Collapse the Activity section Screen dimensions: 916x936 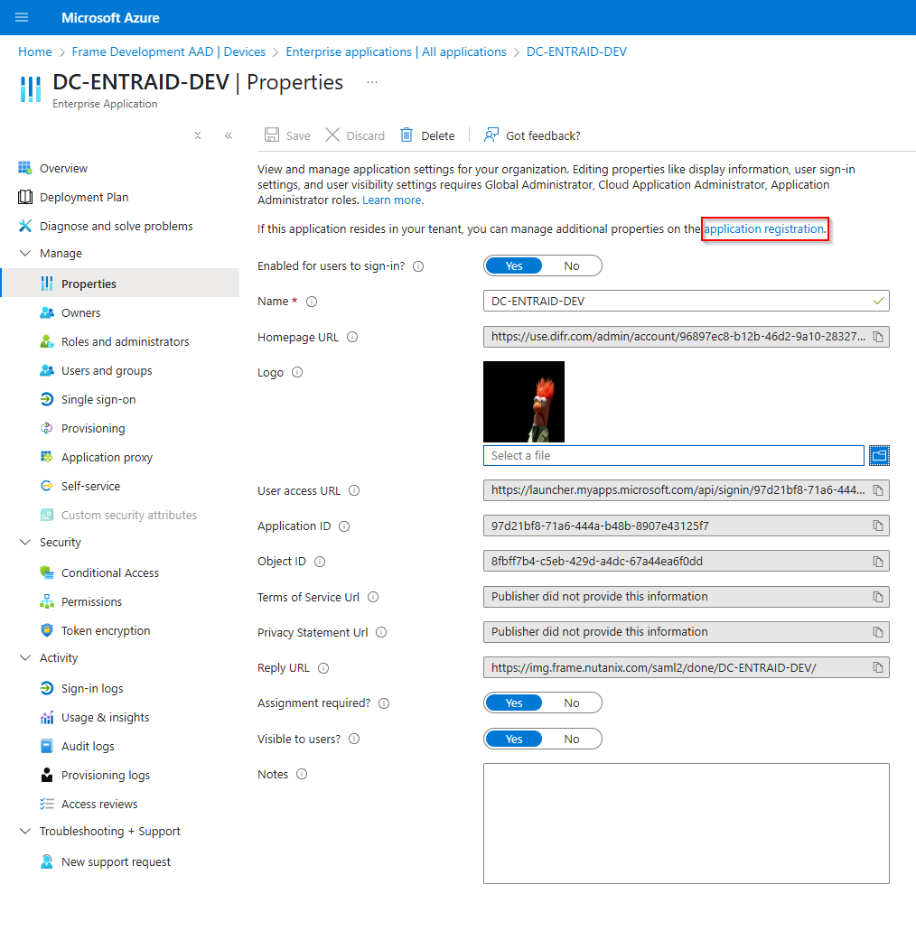click(x=25, y=658)
